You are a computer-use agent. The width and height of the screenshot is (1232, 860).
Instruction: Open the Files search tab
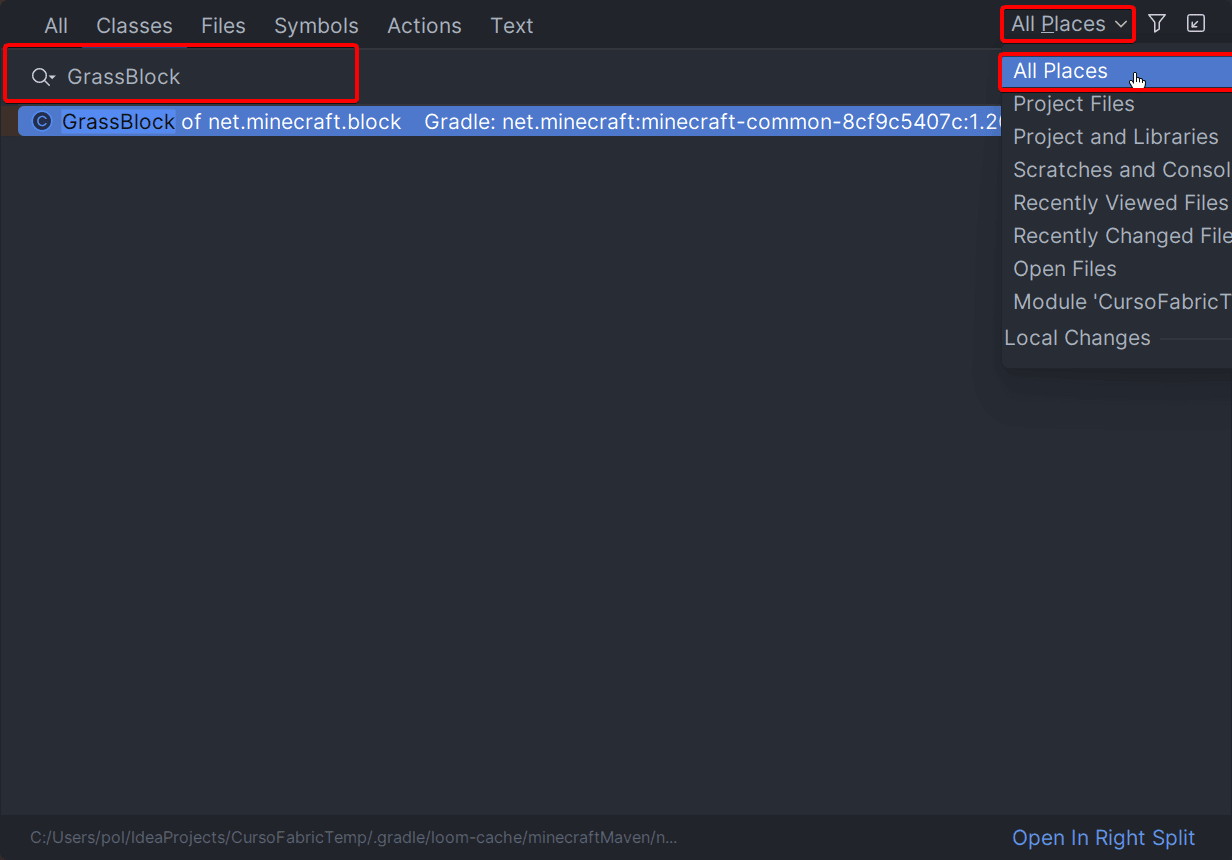pyautogui.click(x=223, y=26)
